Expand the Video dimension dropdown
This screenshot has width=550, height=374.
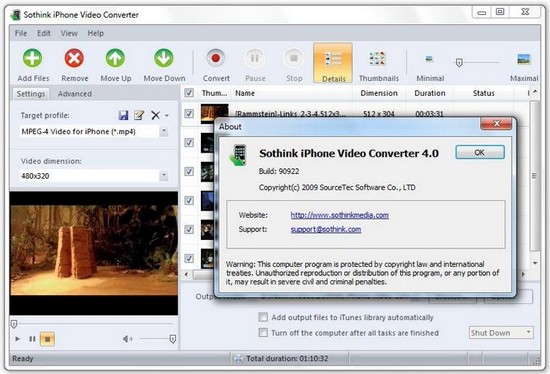(164, 175)
